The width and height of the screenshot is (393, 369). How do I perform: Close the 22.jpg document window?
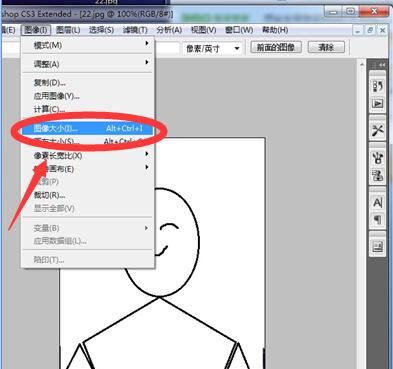pos(383,31)
